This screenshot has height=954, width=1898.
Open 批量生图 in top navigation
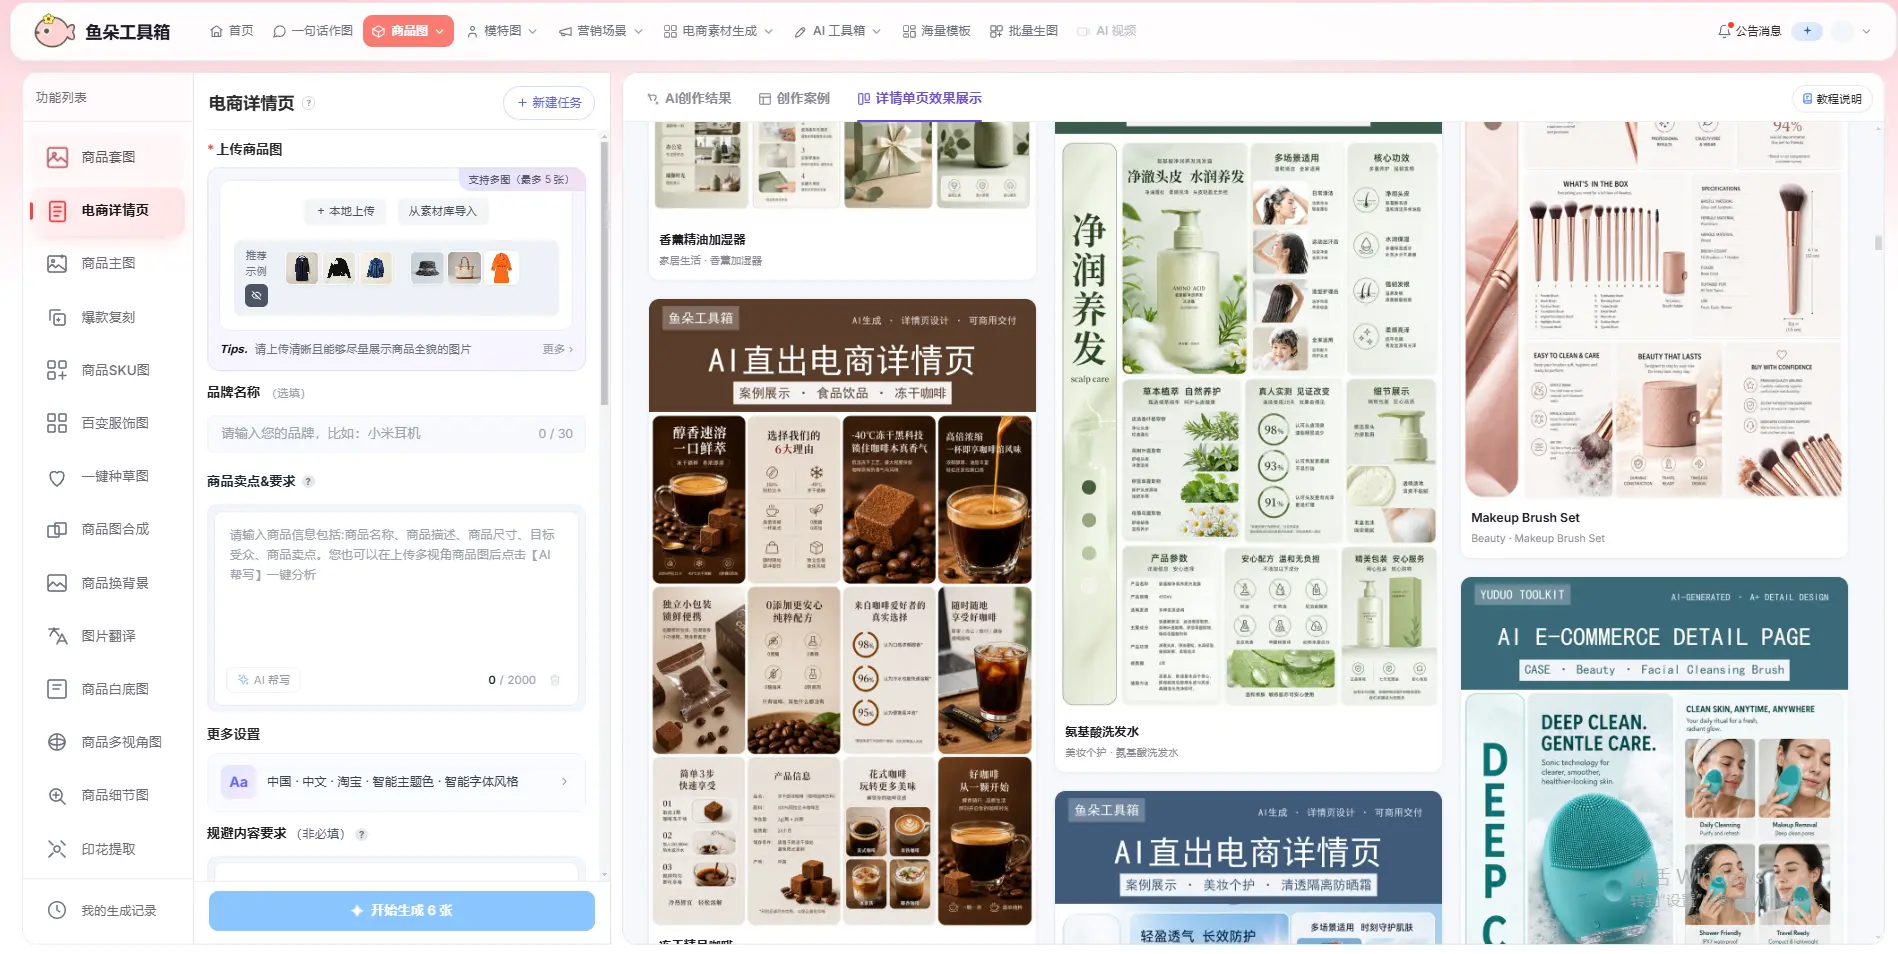1024,31
